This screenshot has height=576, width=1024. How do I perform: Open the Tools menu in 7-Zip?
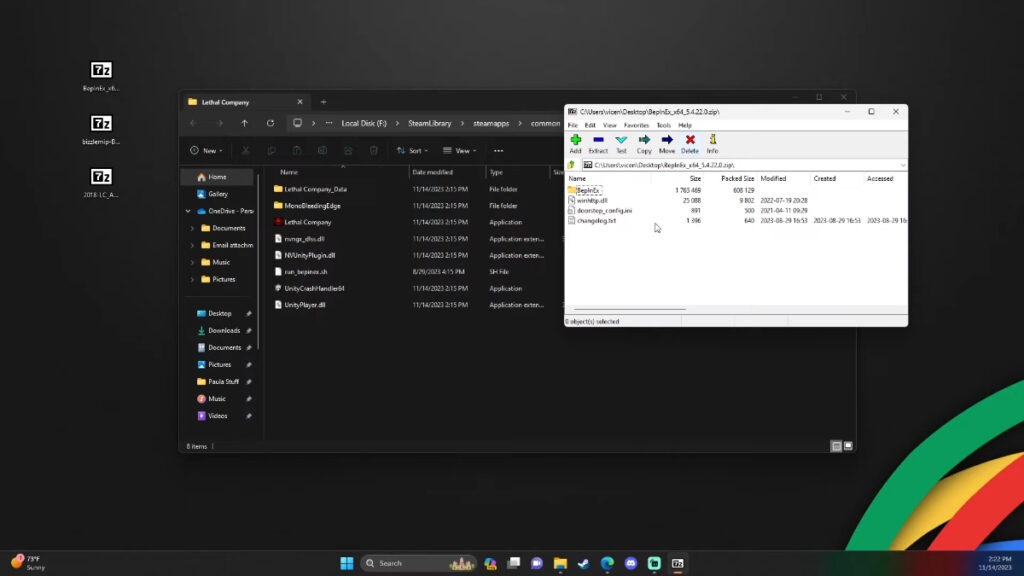point(661,125)
